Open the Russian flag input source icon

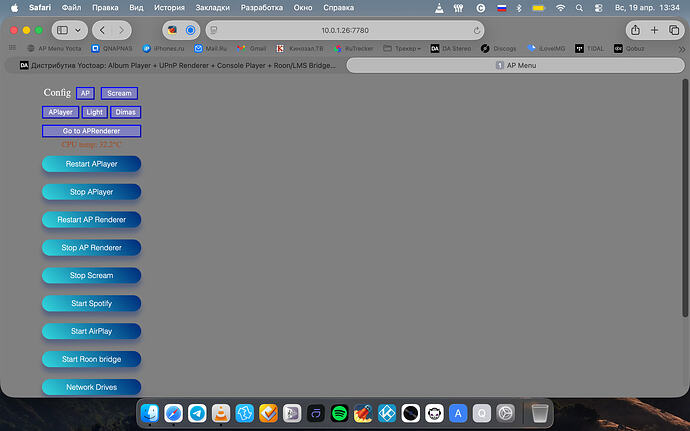pos(502,8)
